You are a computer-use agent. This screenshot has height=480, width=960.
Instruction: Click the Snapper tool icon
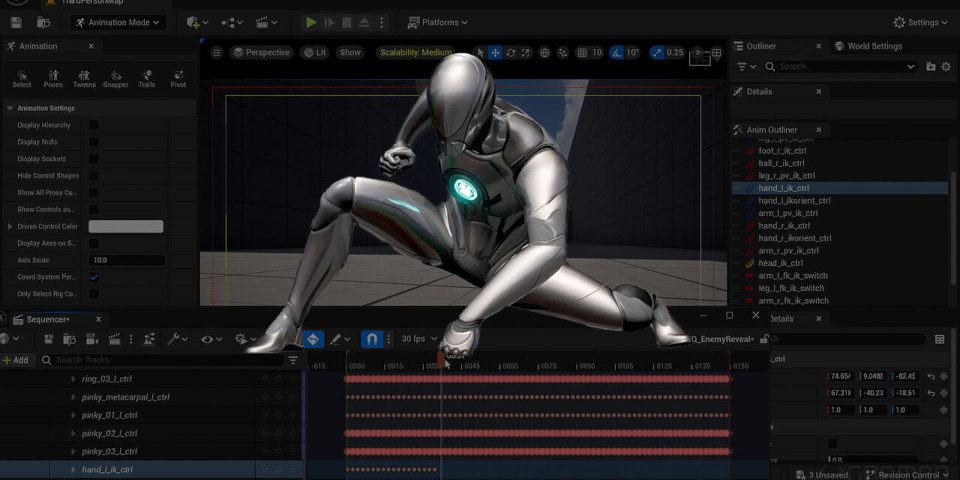pos(115,78)
